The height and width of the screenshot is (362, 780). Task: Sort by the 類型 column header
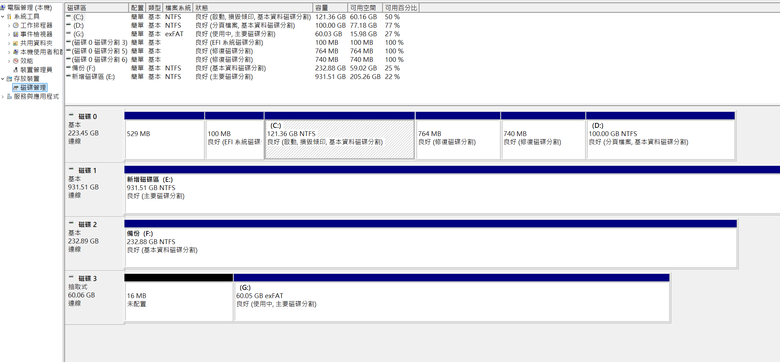coord(155,8)
